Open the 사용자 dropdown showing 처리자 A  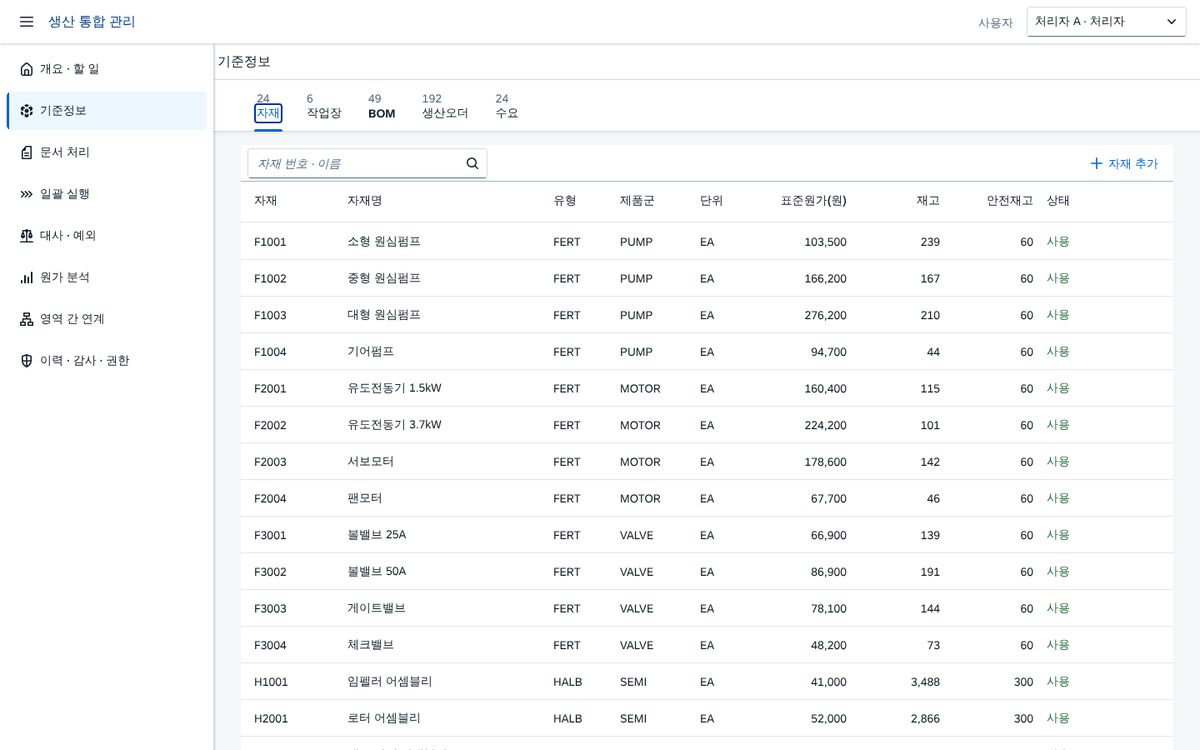1106,22
